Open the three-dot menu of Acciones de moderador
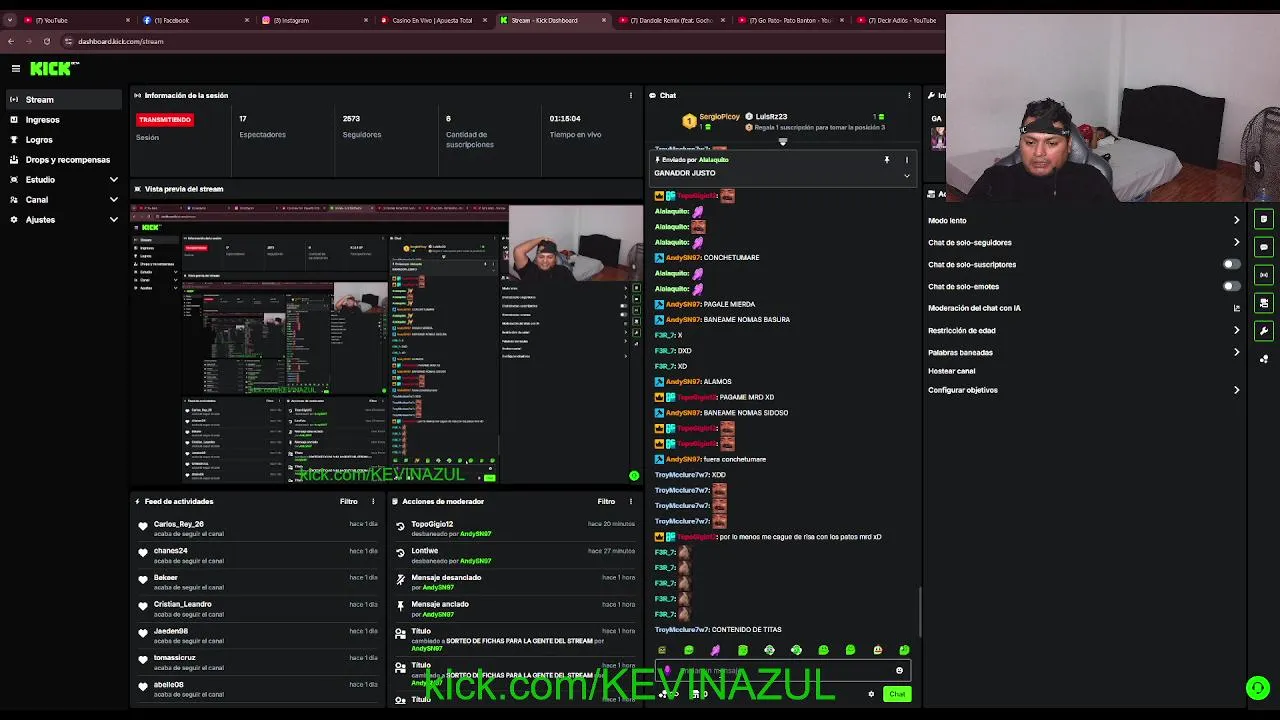Viewport: 1280px width, 720px height. coord(630,501)
